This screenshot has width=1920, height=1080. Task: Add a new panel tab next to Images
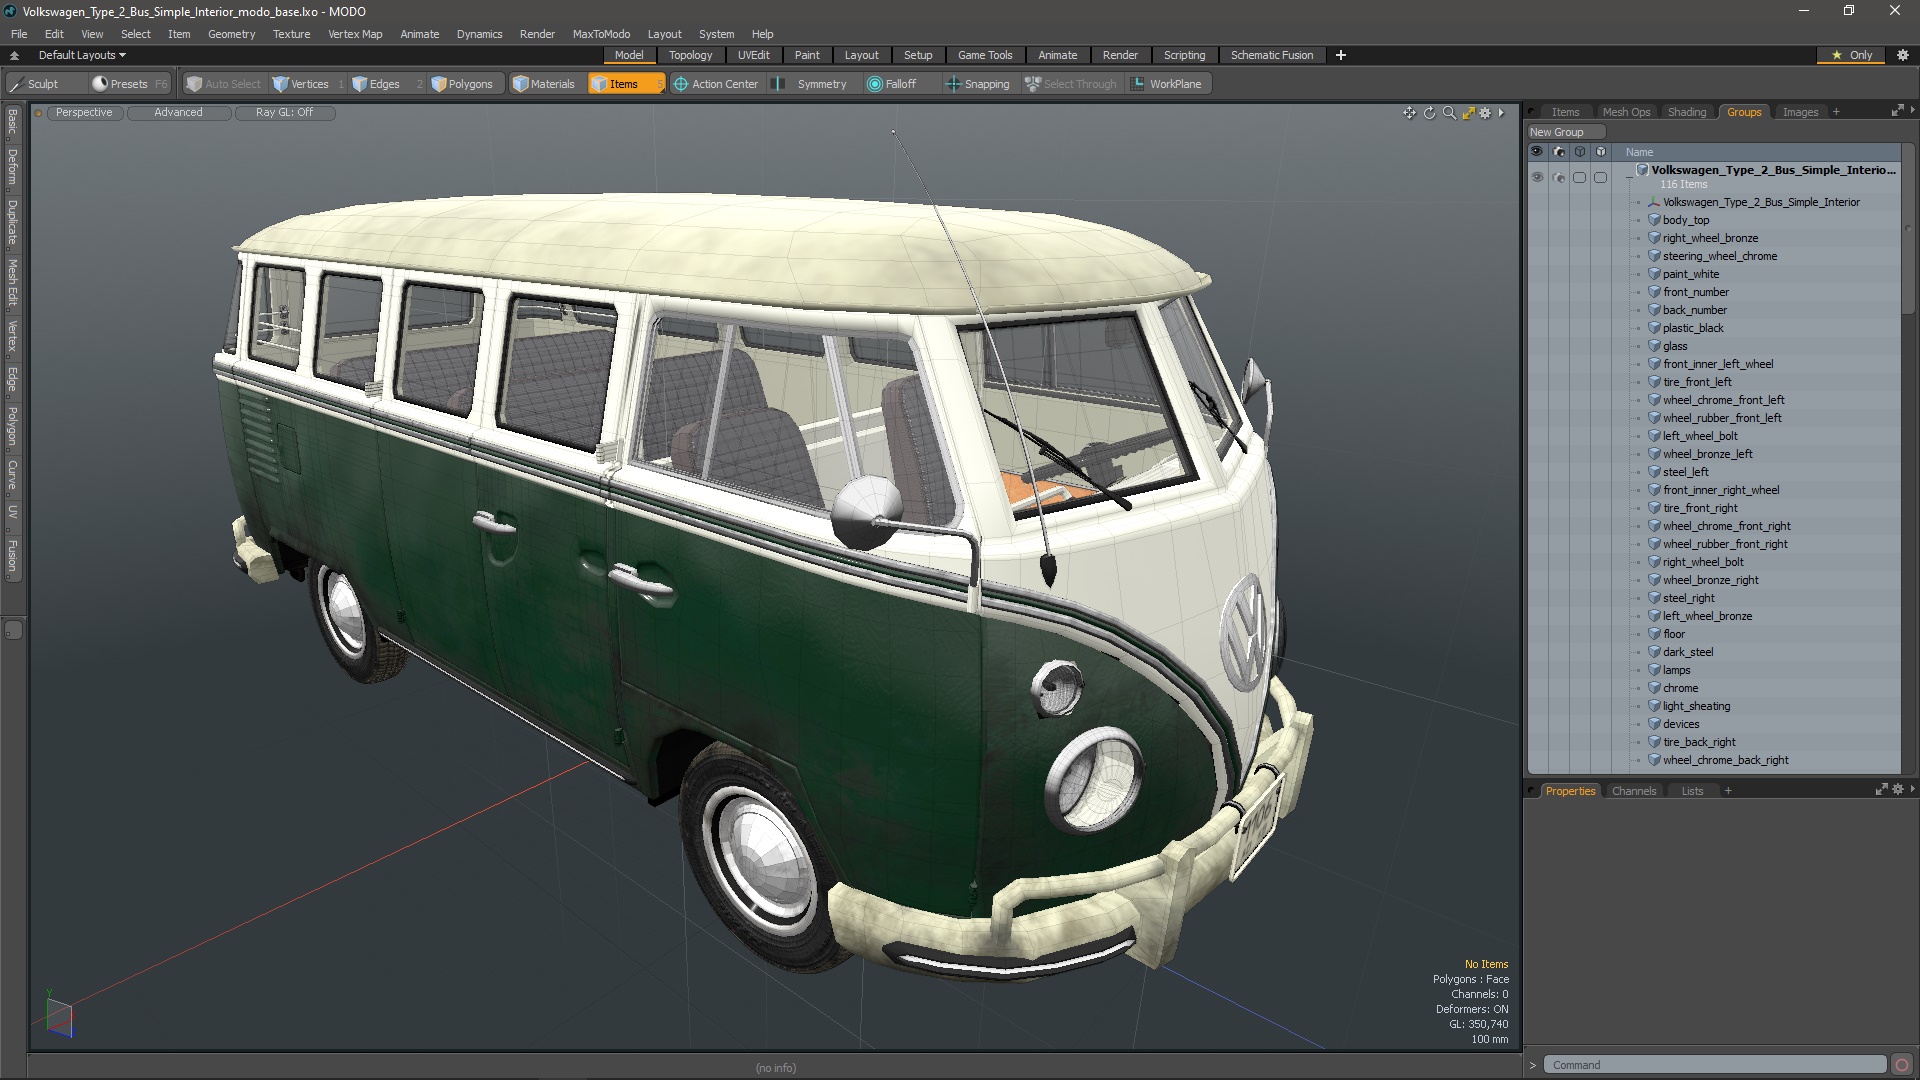tap(1836, 112)
